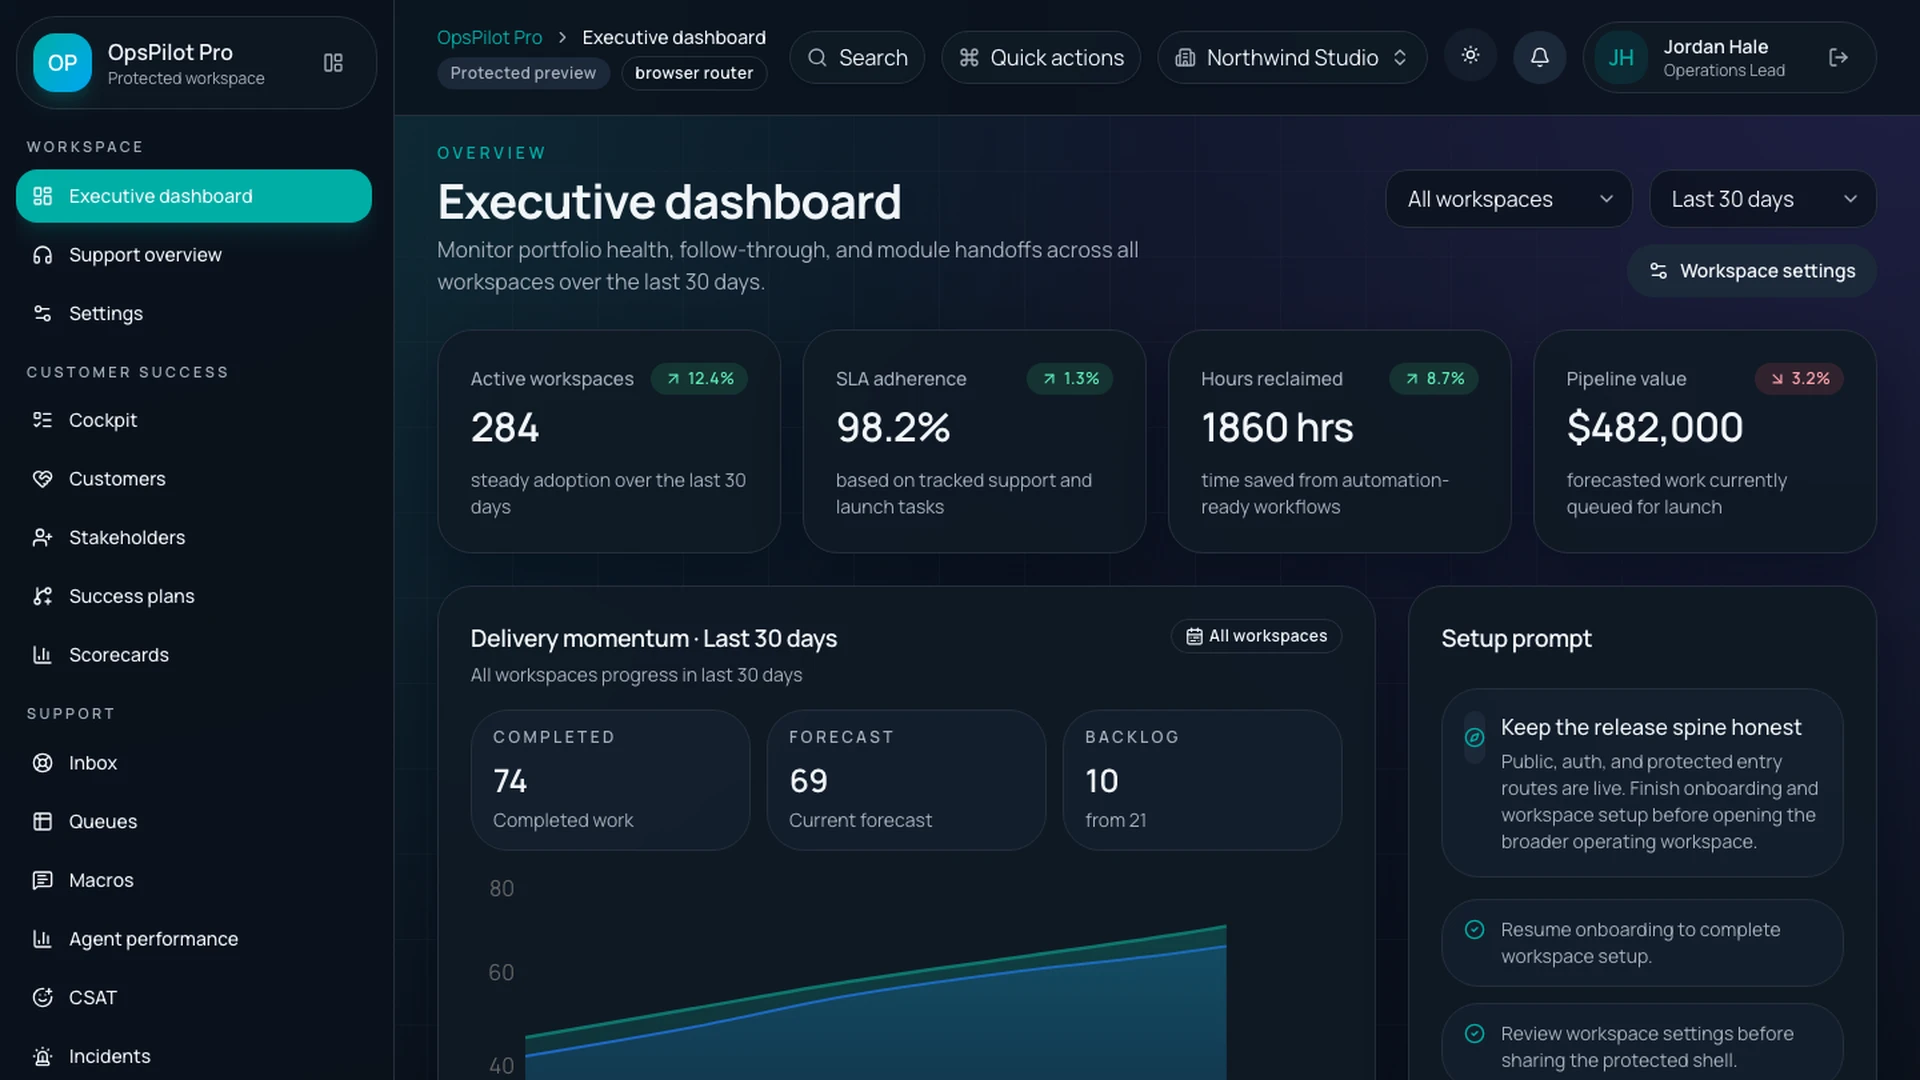
Task: Click the Inbox lifebuoy icon
Action: pyautogui.click(x=42, y=763)
